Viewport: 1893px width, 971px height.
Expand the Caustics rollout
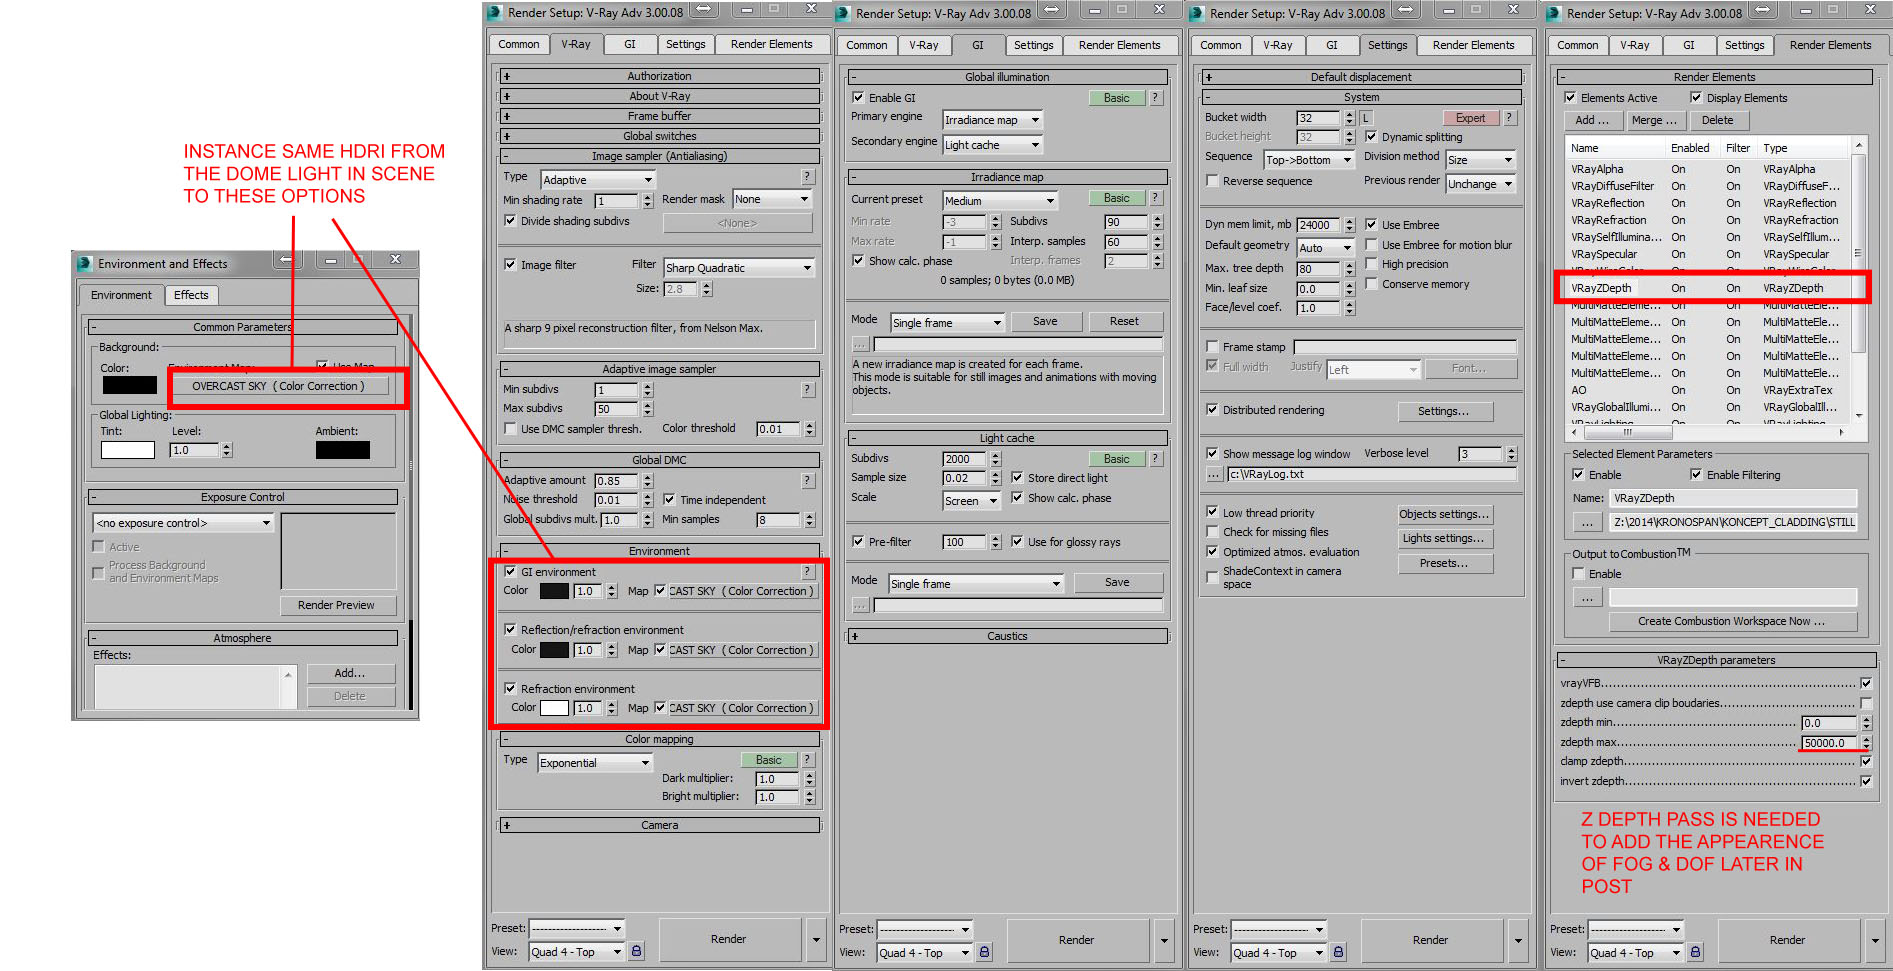[1007, 636]
